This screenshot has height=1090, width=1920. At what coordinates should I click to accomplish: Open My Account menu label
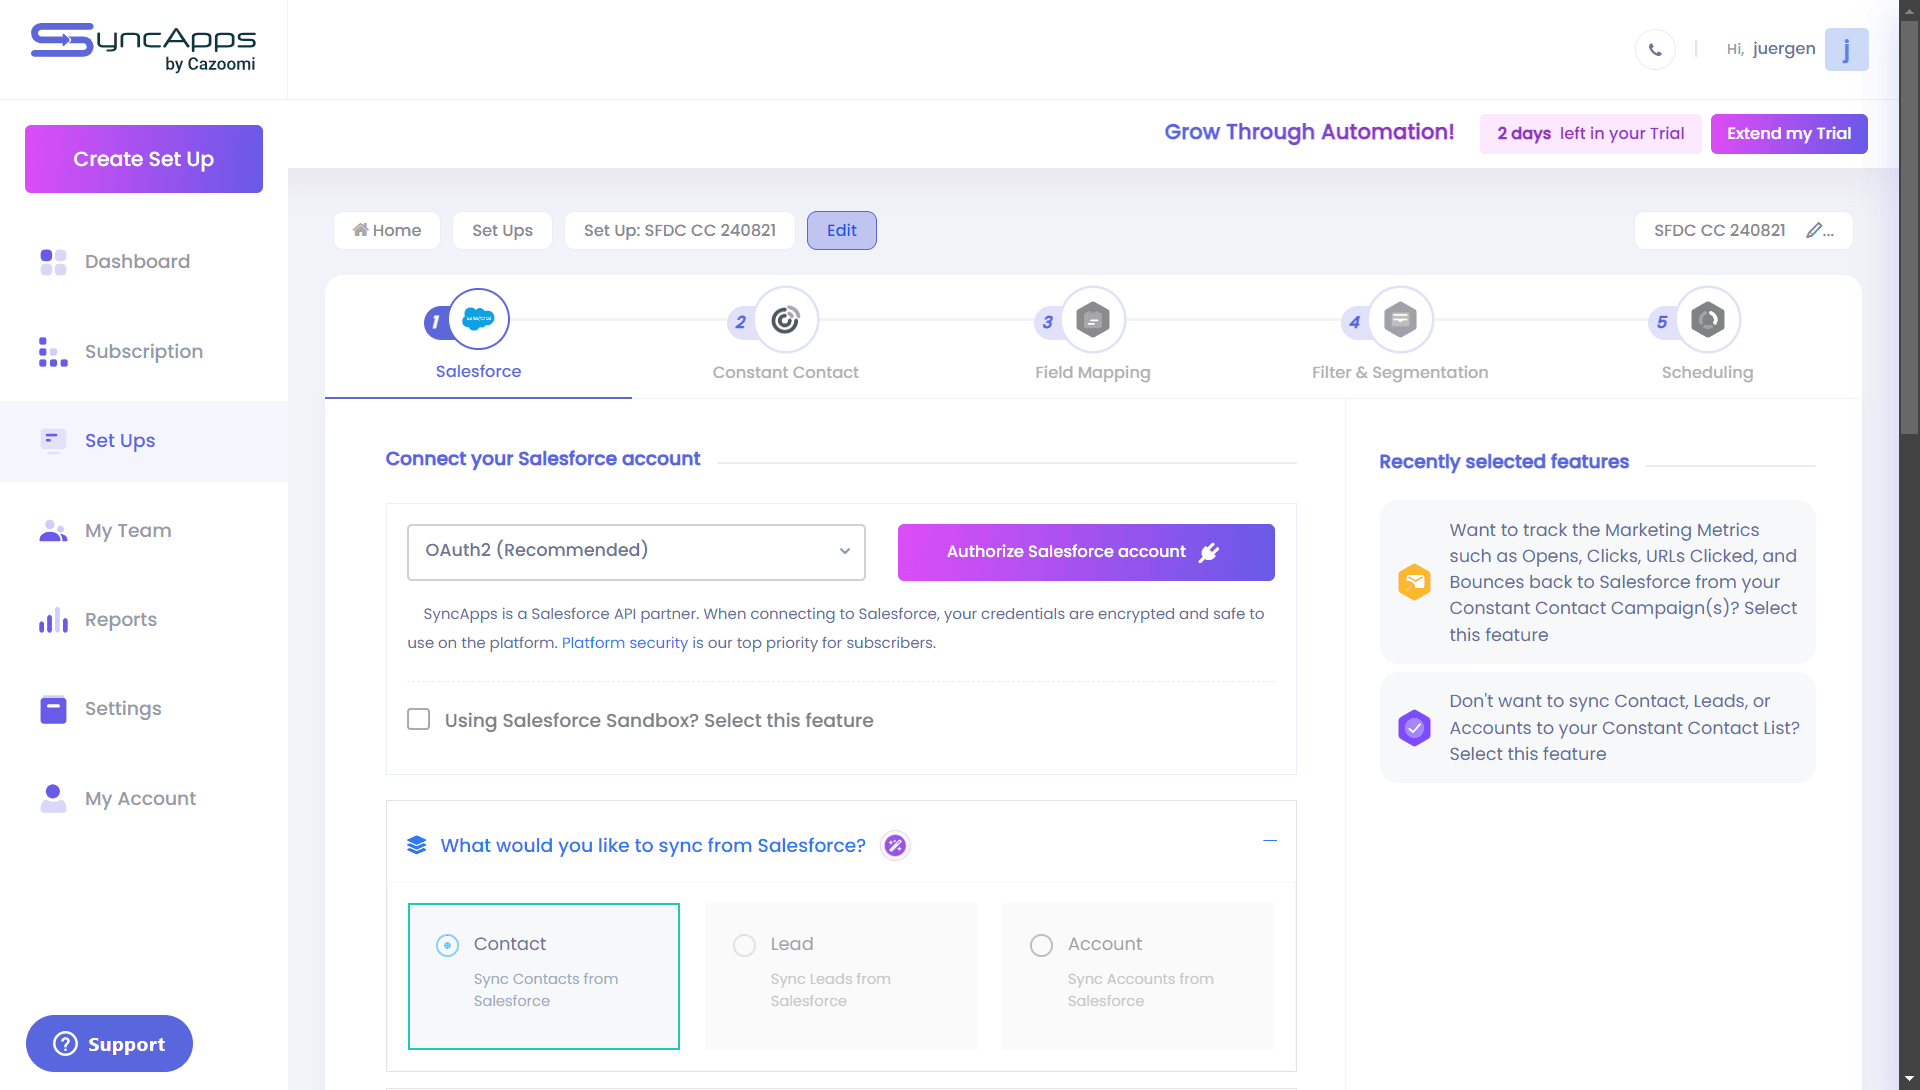(x=140, y=799)
